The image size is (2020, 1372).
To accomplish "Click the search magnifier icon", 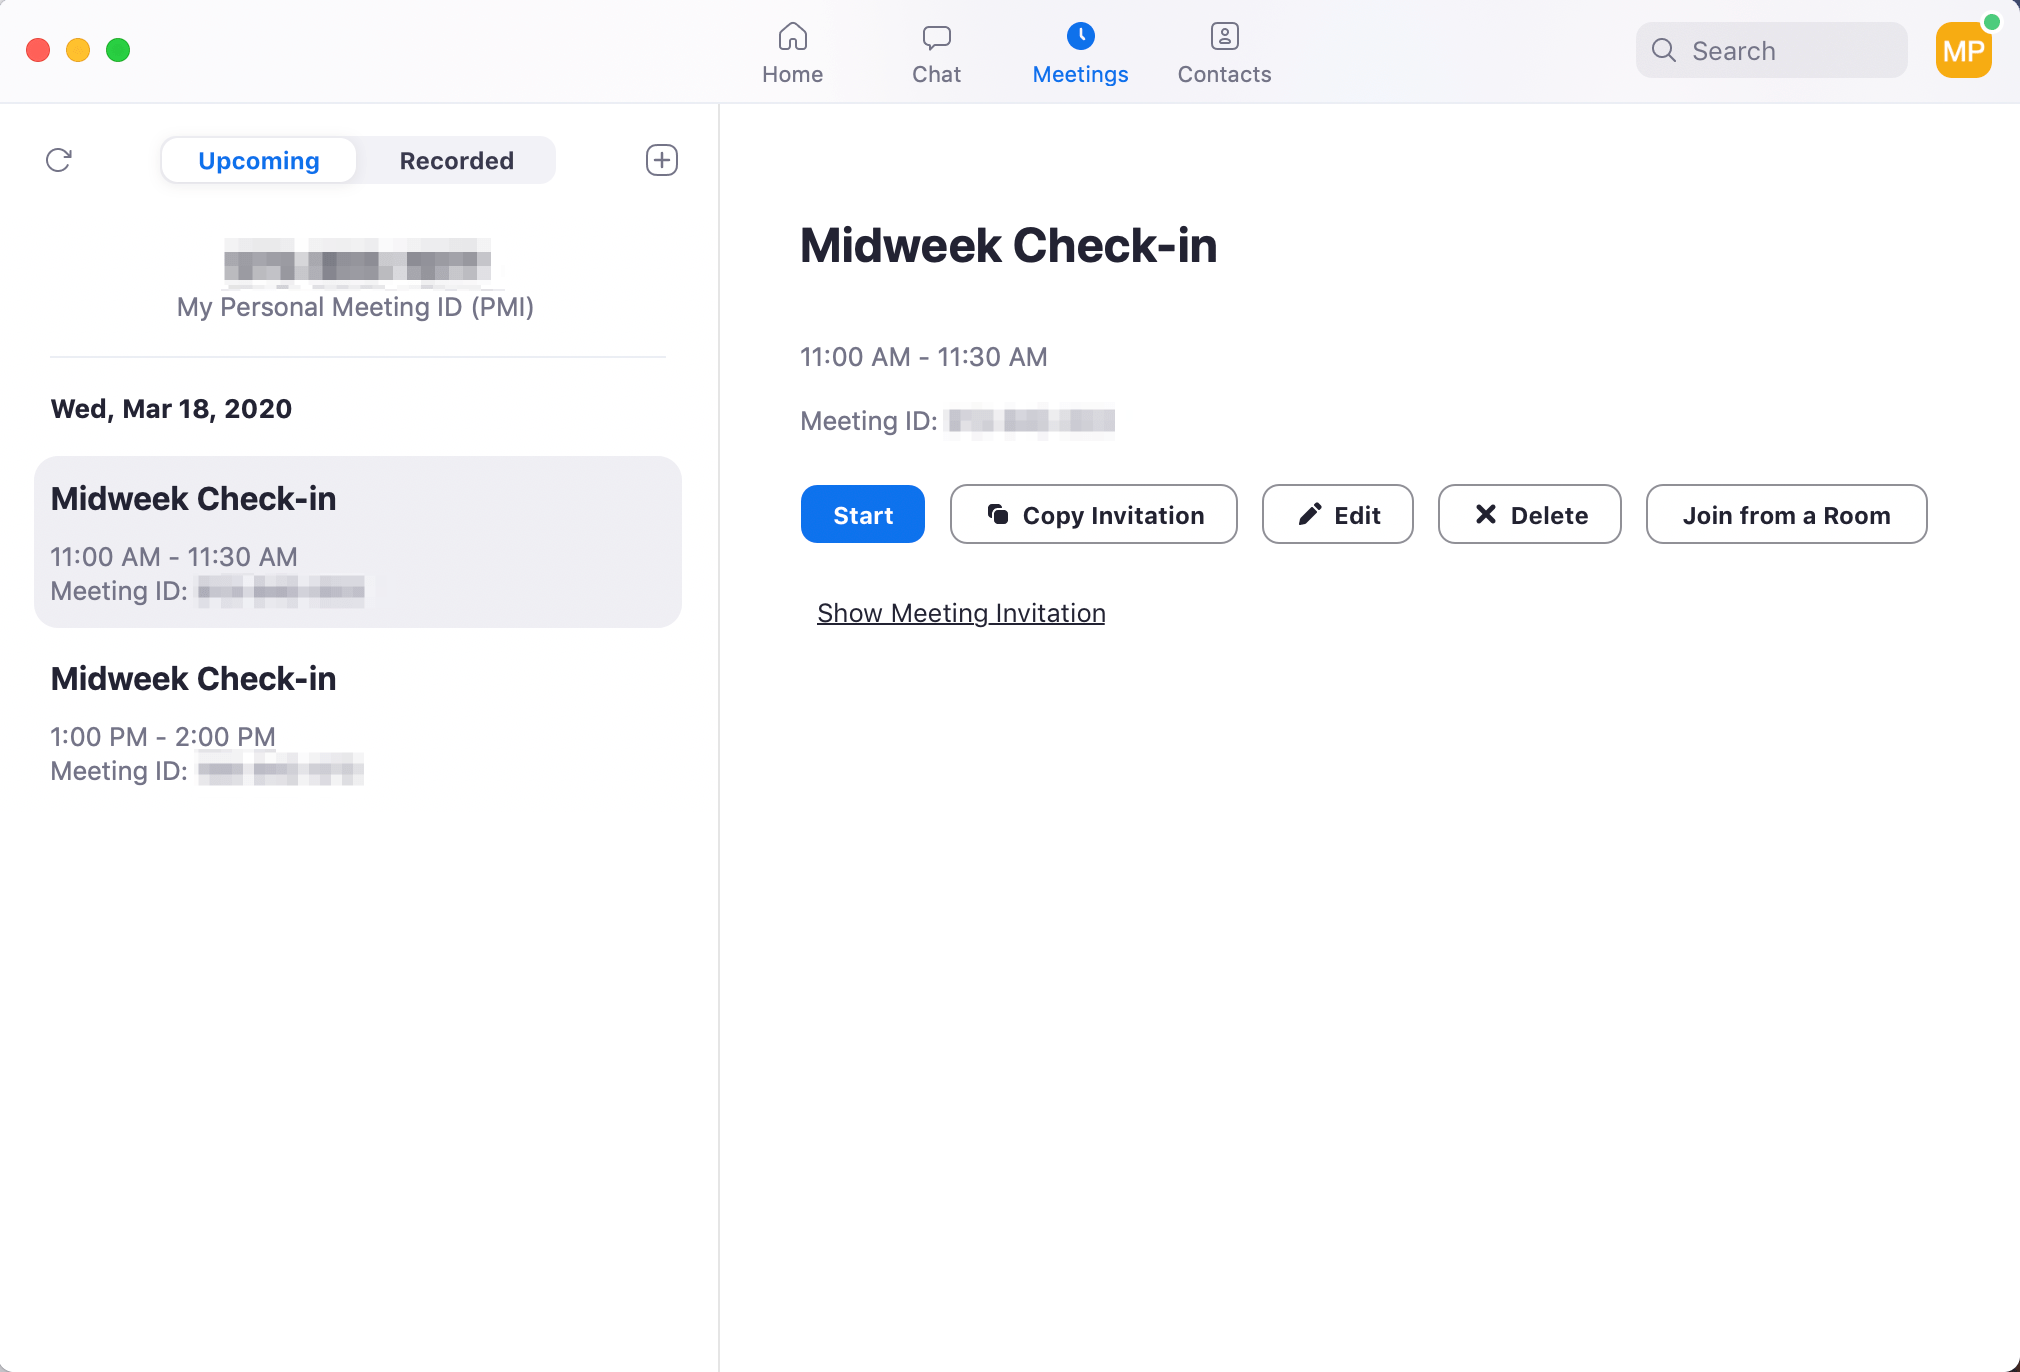I will (x=1664, y=51).
